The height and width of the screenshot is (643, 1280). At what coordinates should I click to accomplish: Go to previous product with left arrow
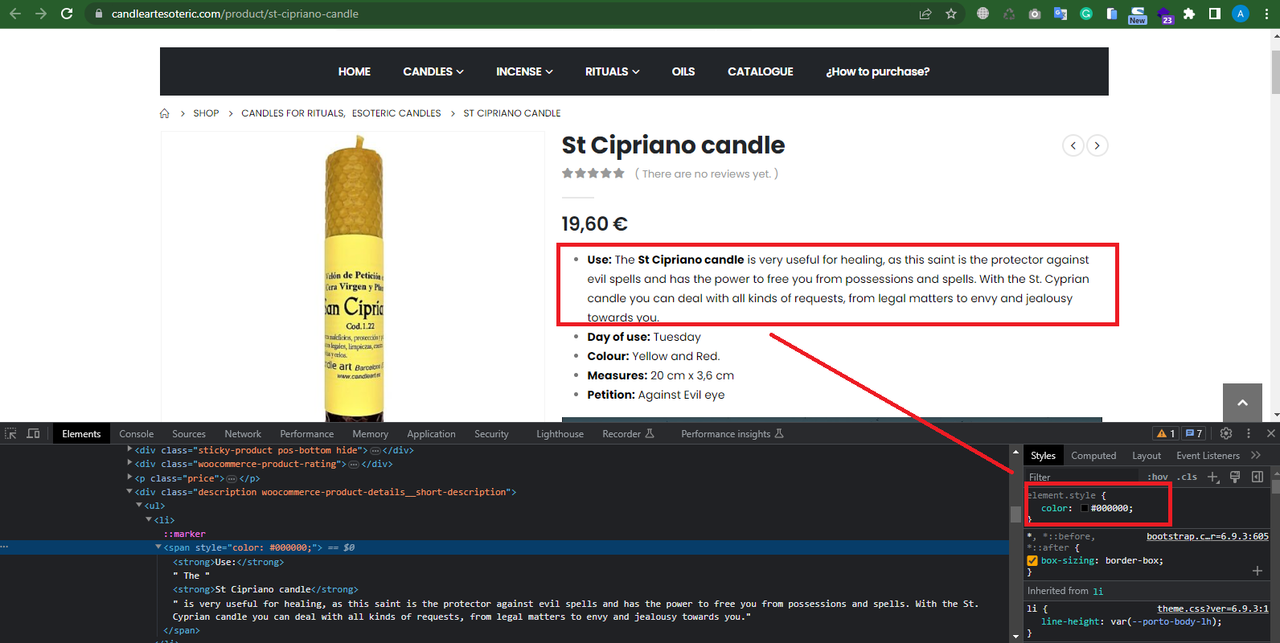click(x=1073, y=146)
